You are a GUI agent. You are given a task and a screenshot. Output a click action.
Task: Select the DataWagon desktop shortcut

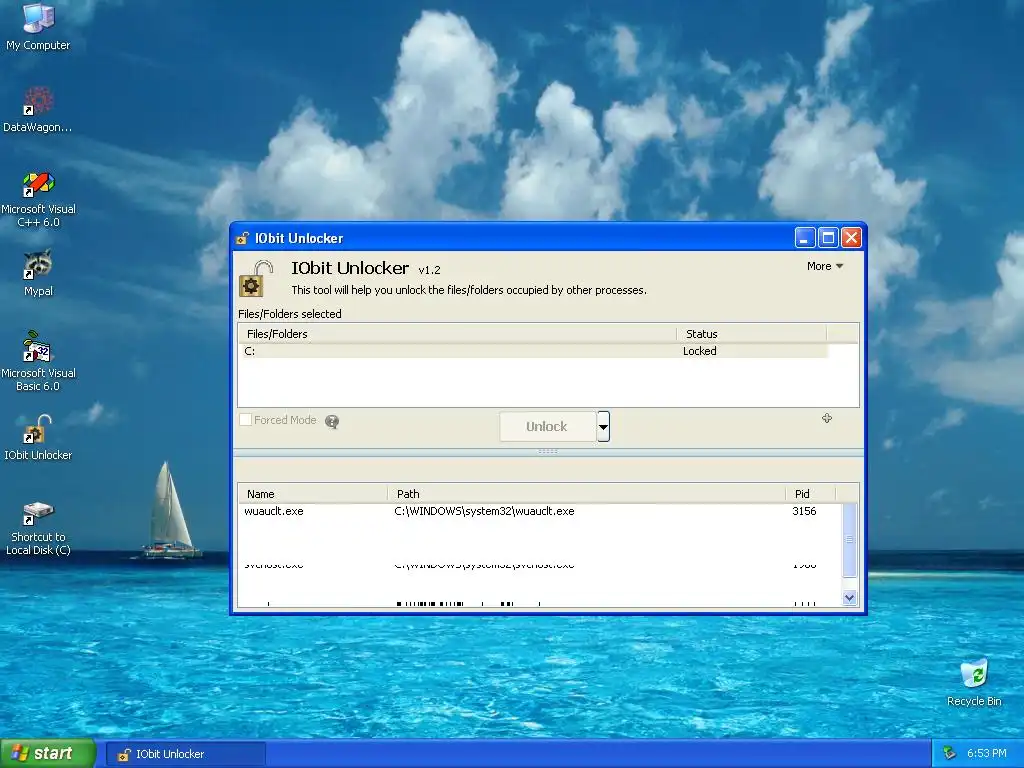click(38, 109)
